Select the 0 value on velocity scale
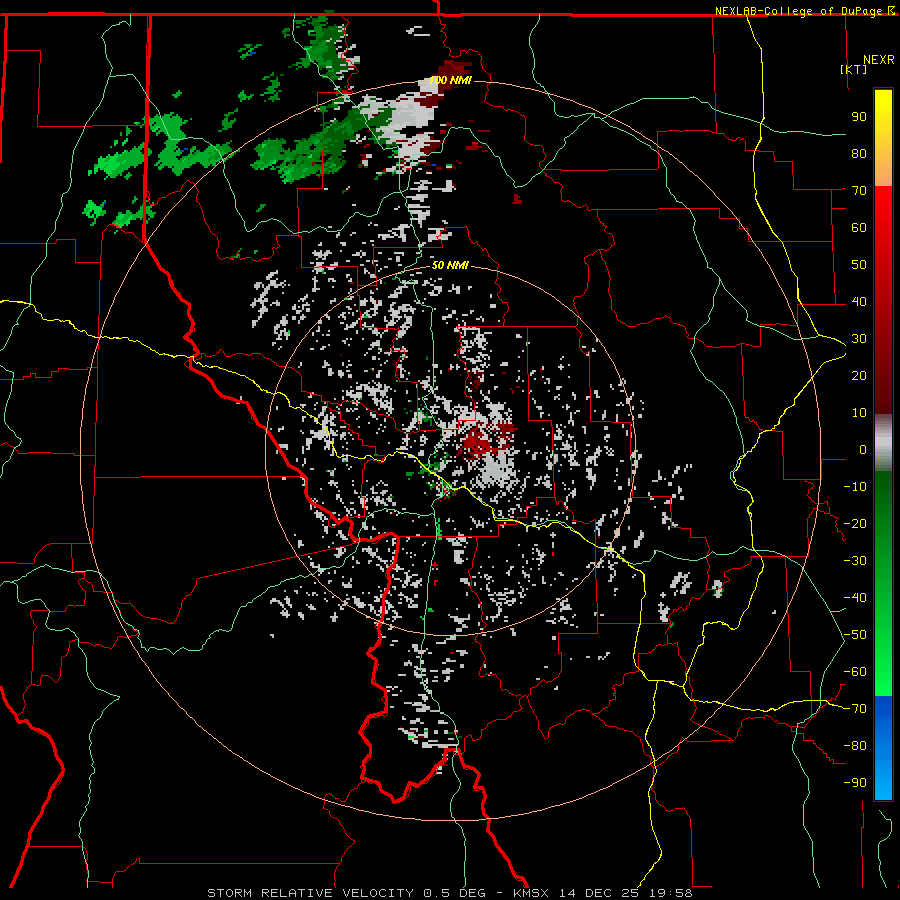Screen dimensions: 900x900 point(863,450)
